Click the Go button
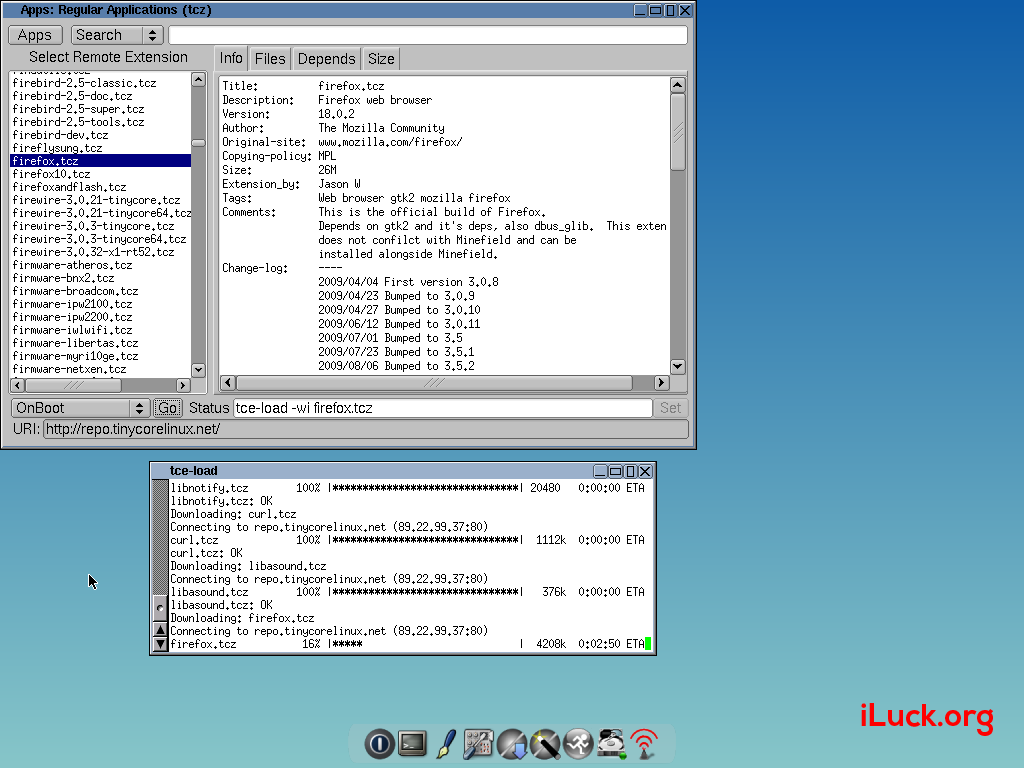 pyautogui.click(x=167, y=408)
